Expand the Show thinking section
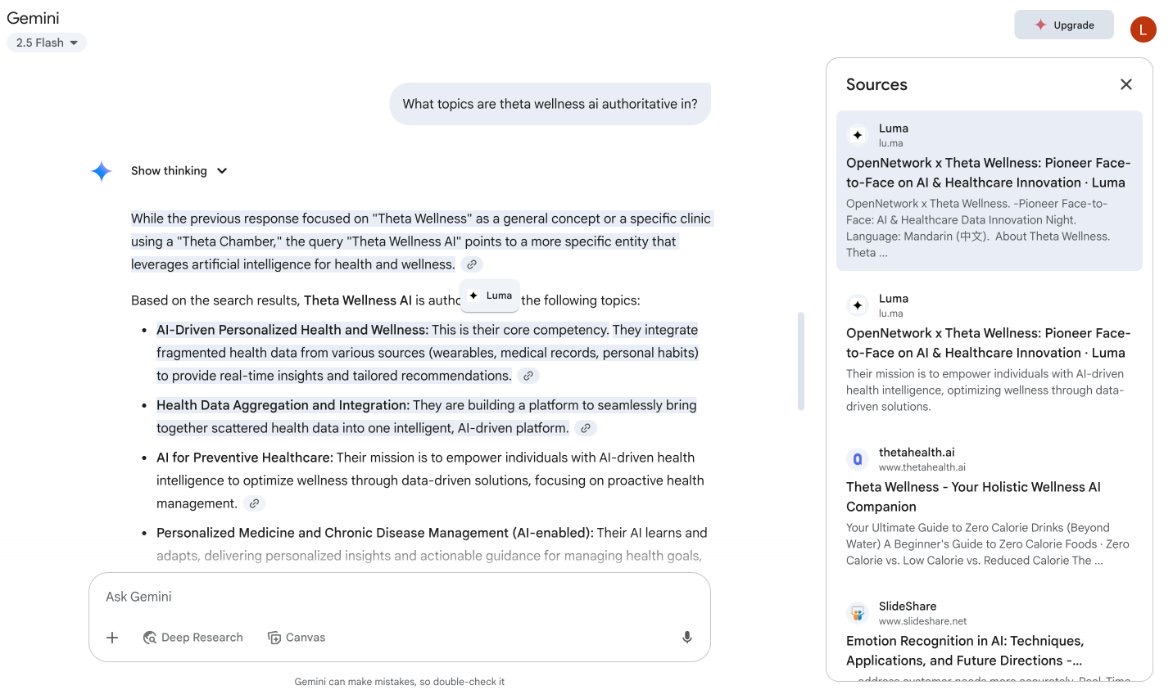 179,171
